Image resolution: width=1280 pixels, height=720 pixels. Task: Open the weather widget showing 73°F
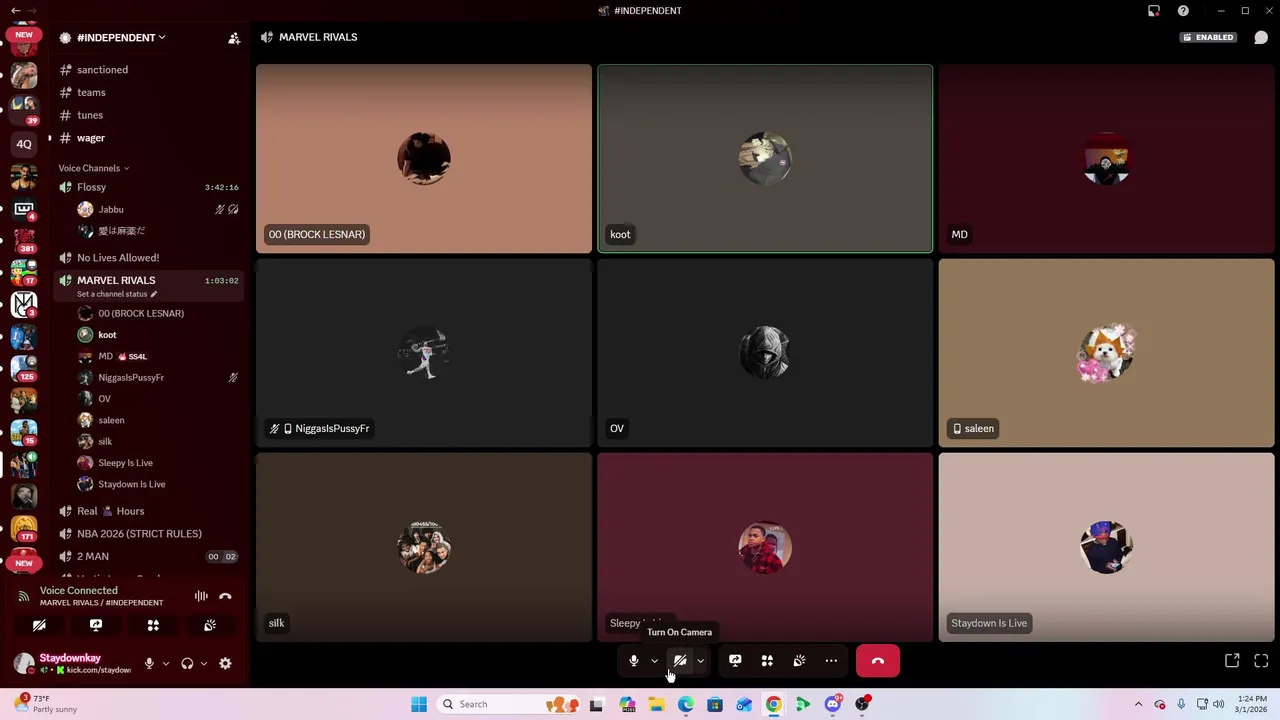45,704
